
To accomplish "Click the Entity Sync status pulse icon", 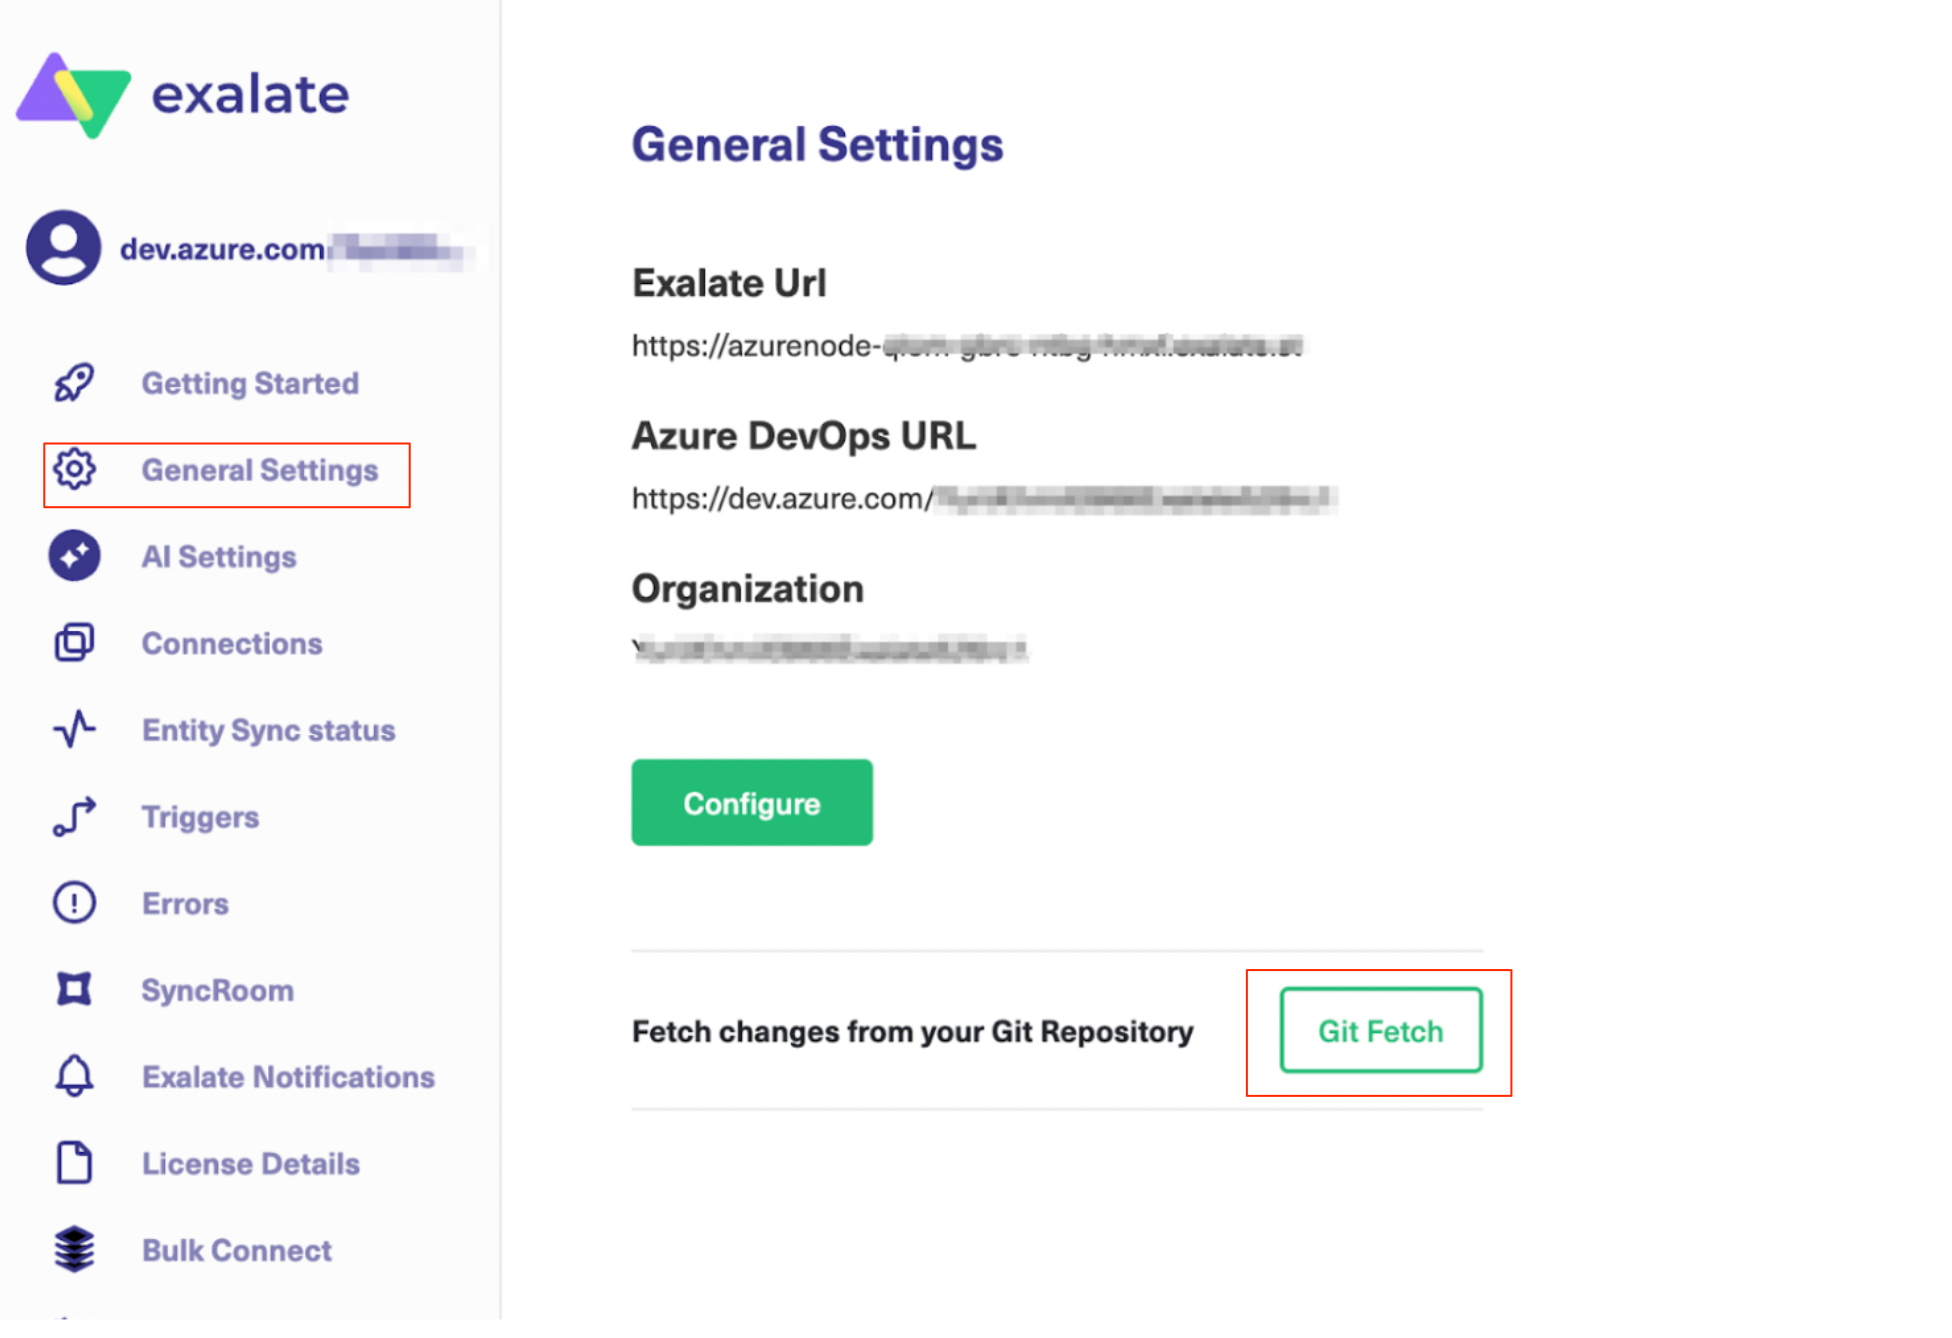I will (x=74, y=730).
